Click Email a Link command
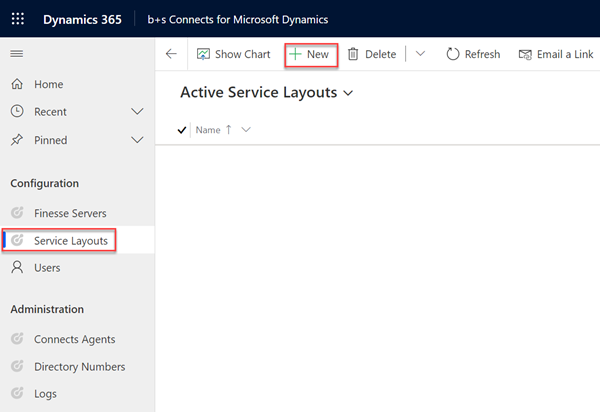The width and height of the screenshot is (600, 412). coord(556,54)
